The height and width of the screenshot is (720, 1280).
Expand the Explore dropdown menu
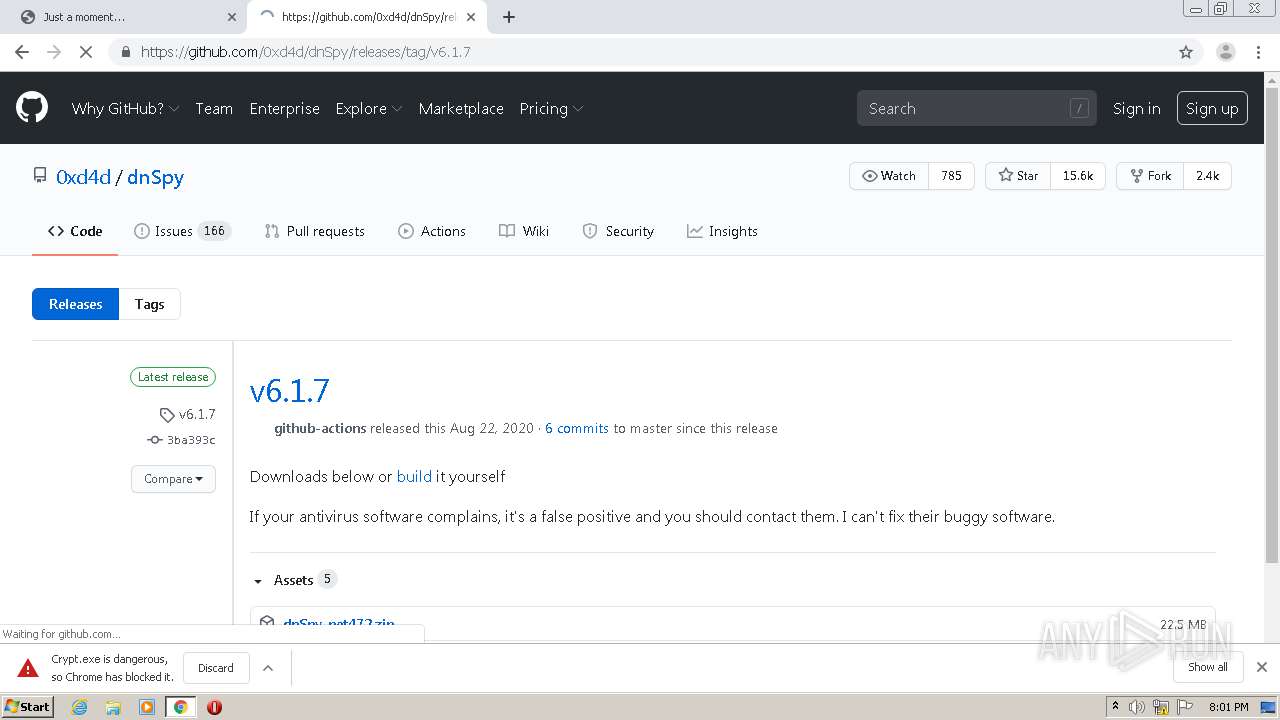point(369,108)
